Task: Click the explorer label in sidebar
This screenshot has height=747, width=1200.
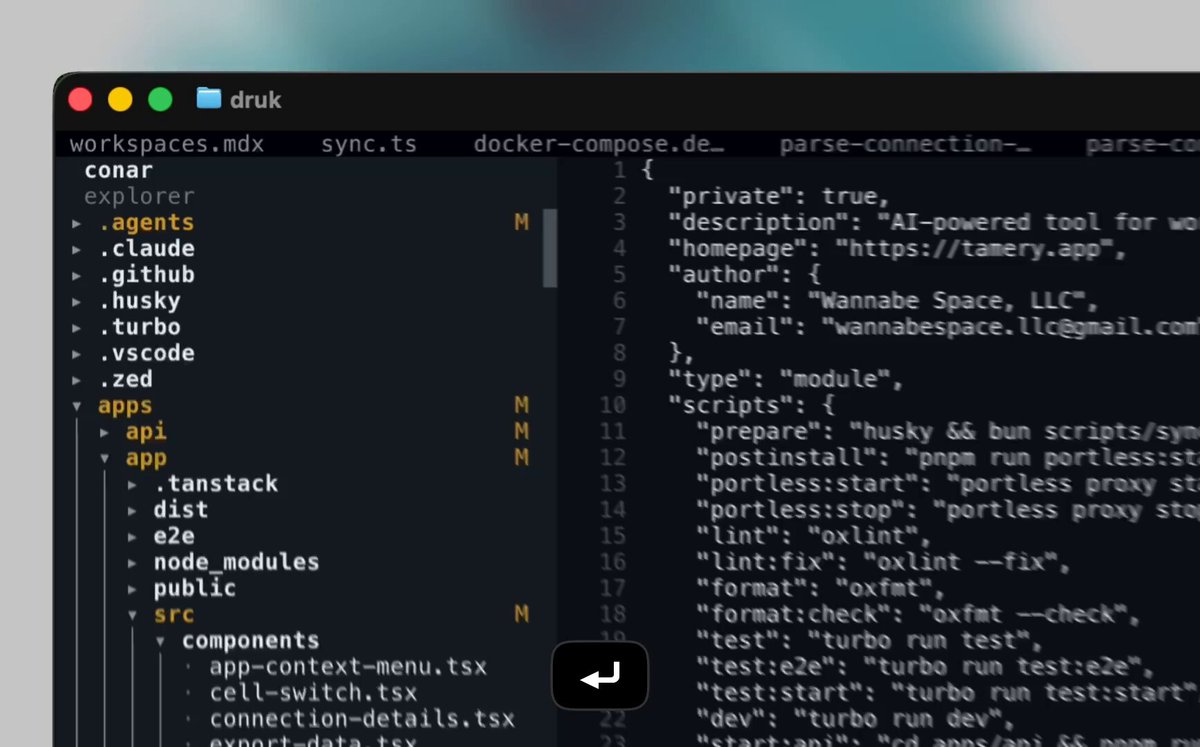Action: [x=140, y=197]
